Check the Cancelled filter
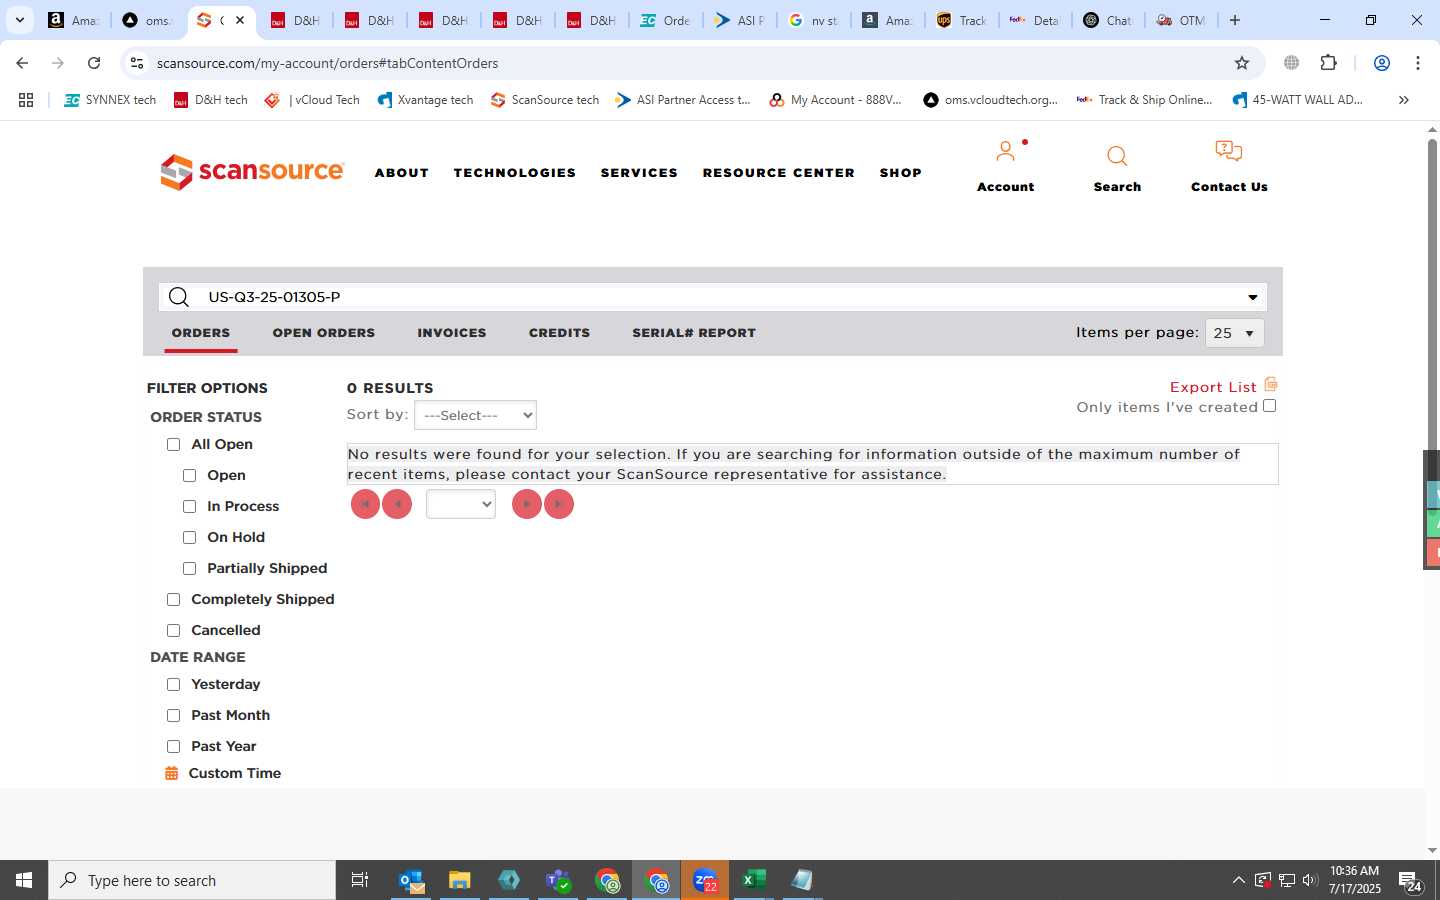Image resolution: width=1440 pixels, height=900 pixels. point(173,631)
